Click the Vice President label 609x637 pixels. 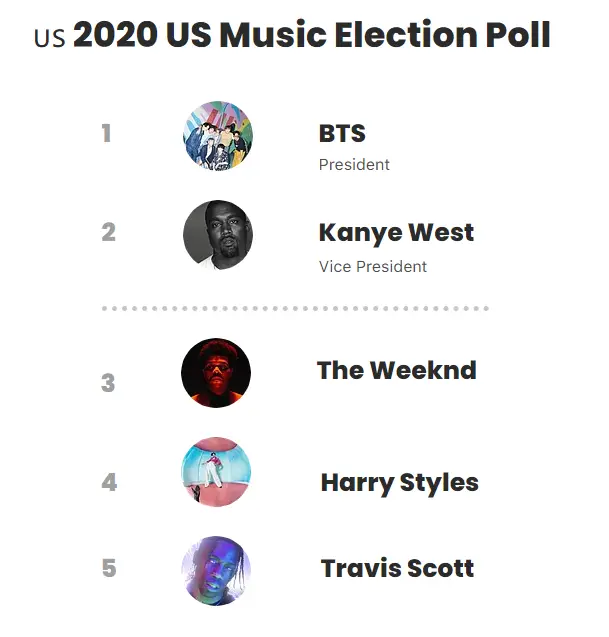[373, 266]
